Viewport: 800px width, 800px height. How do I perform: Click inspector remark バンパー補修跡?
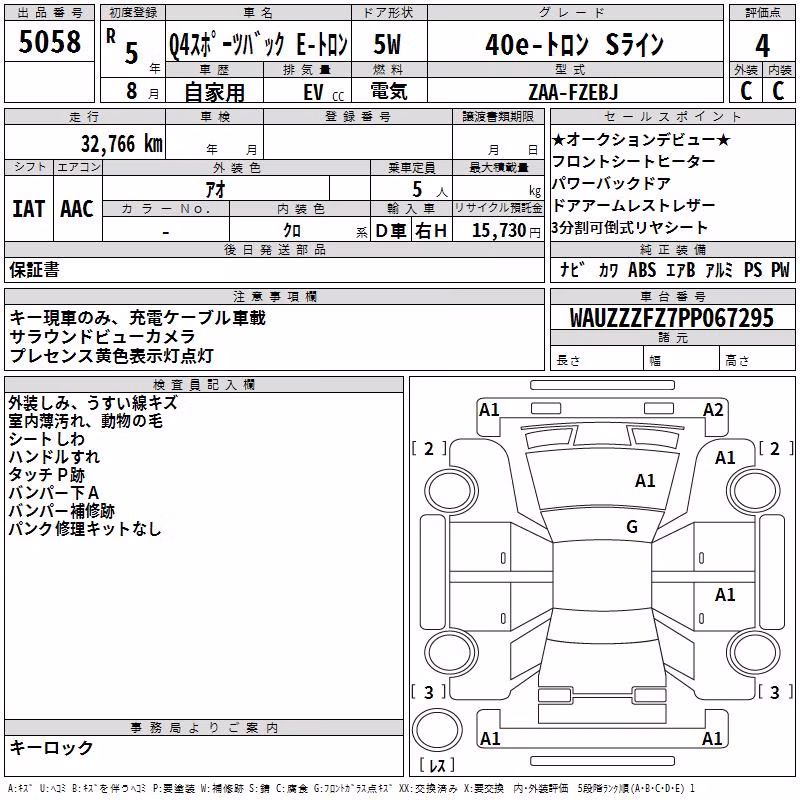(x=62, y=510)
